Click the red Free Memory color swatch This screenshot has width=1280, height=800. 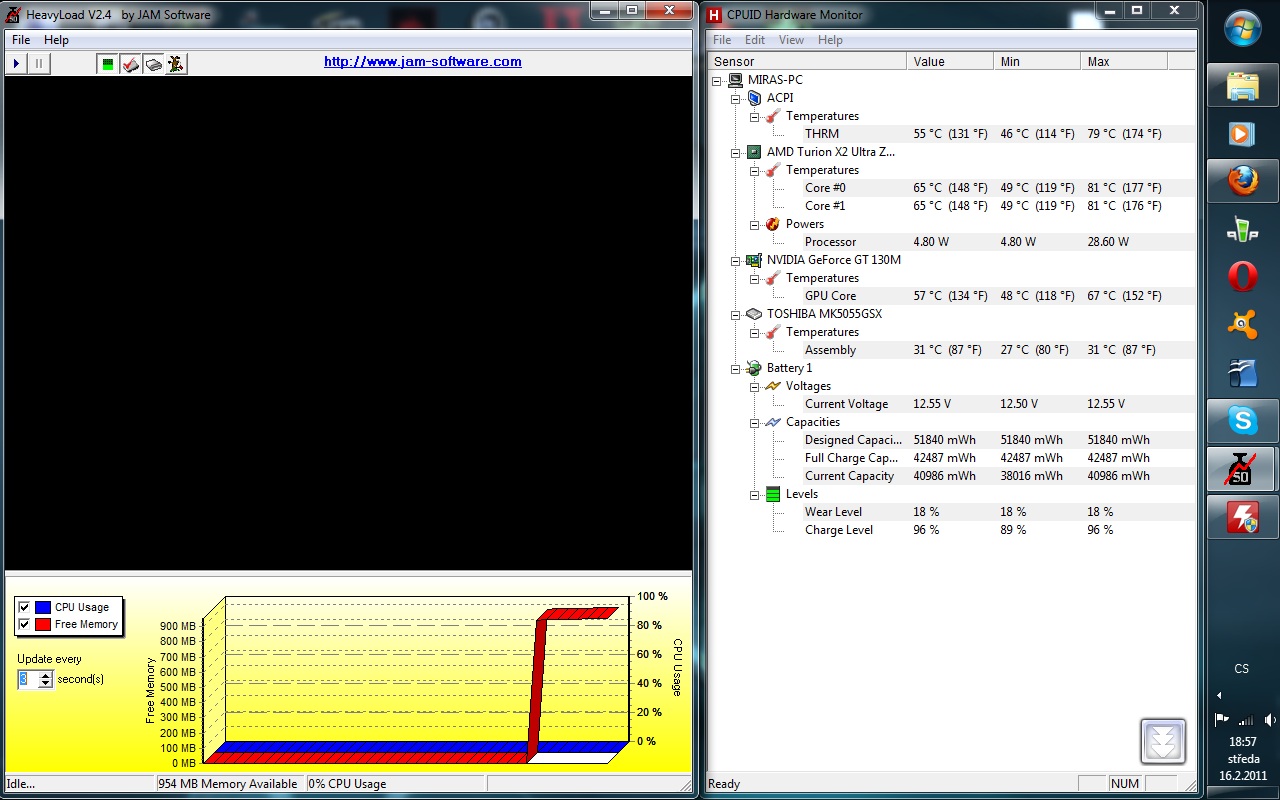click(x=43, y=624)
